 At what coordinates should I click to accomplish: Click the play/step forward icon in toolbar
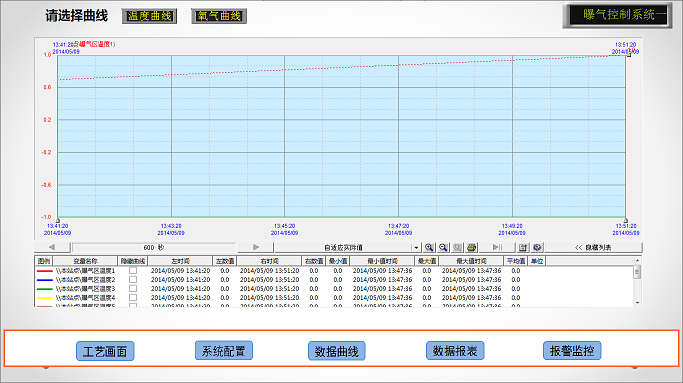[497, 247]
